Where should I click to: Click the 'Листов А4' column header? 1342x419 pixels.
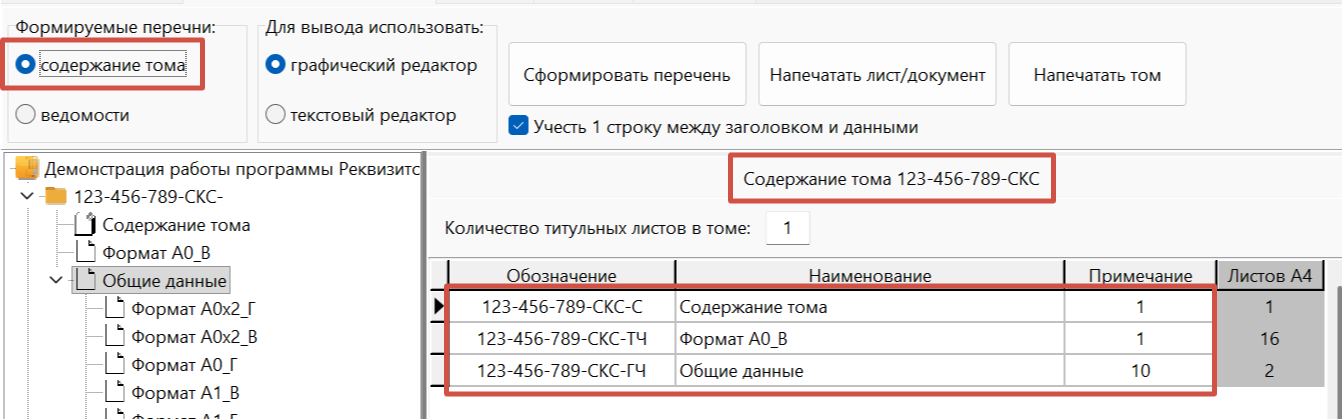point(1271,275)
